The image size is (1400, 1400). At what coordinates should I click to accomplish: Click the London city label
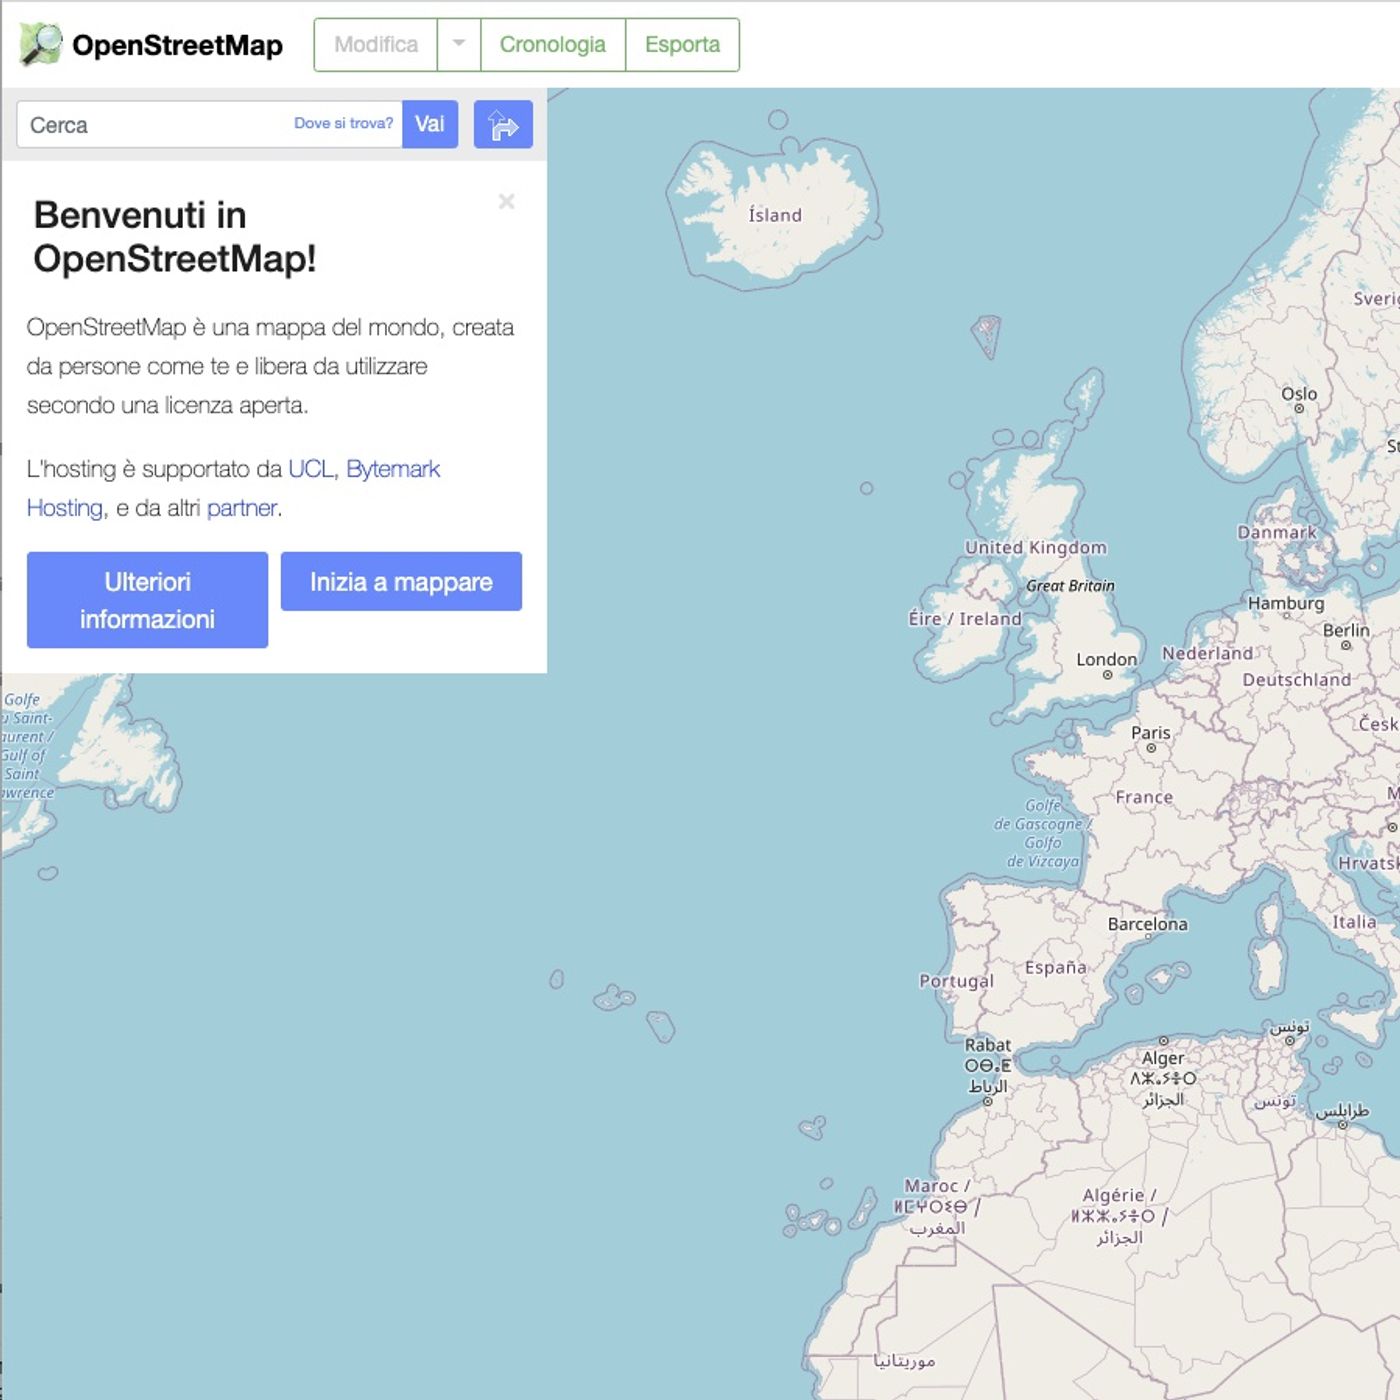1106,659
